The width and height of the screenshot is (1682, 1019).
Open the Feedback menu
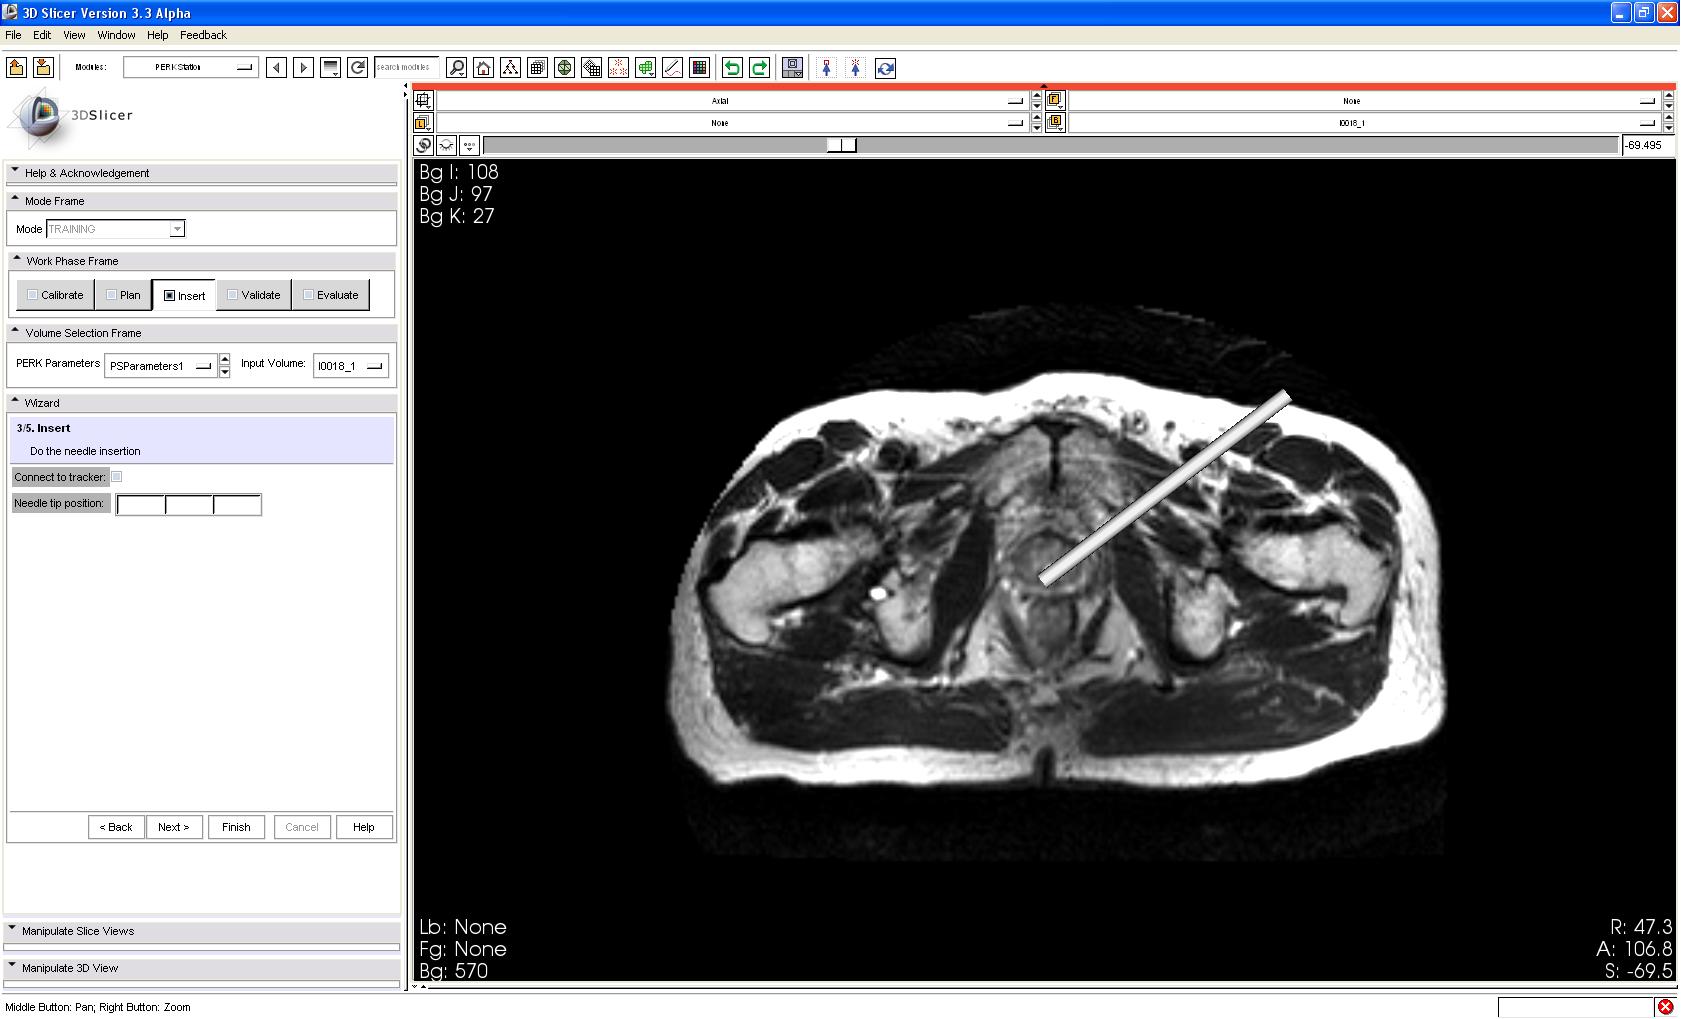pyautogui.click(x=203, y=35)
